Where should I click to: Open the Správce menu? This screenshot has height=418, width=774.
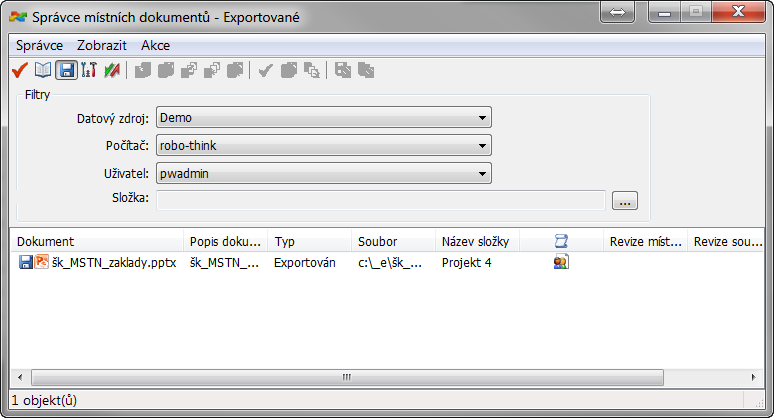click(x=40, y=45)
